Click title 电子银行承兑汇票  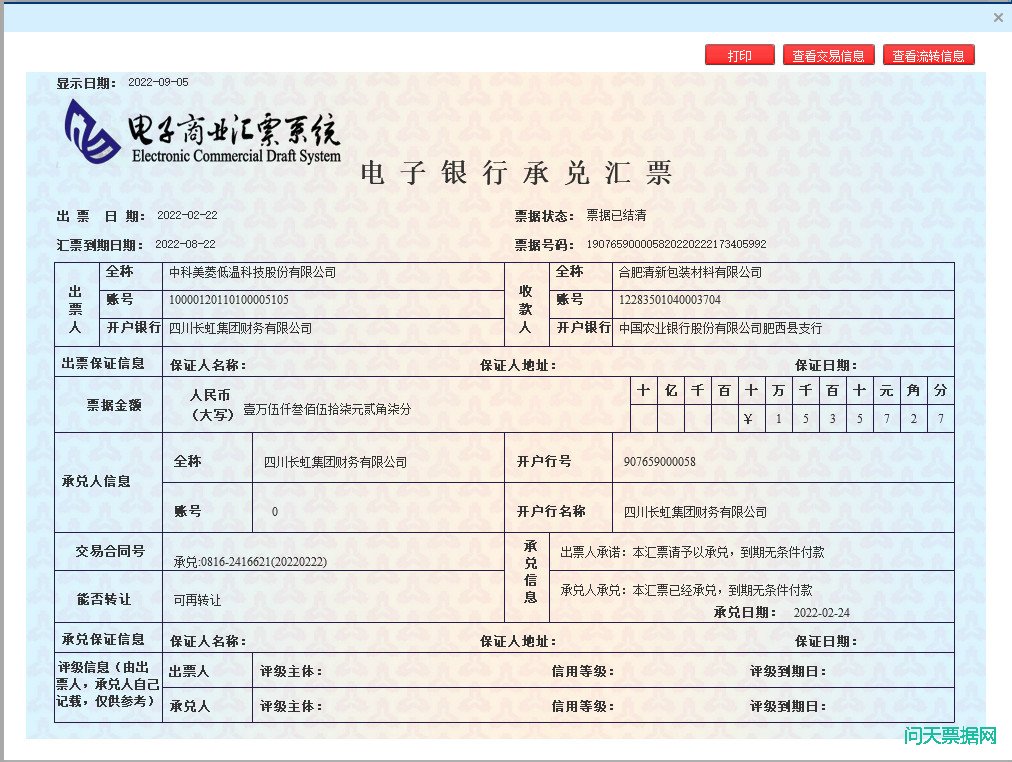[516, 173]
